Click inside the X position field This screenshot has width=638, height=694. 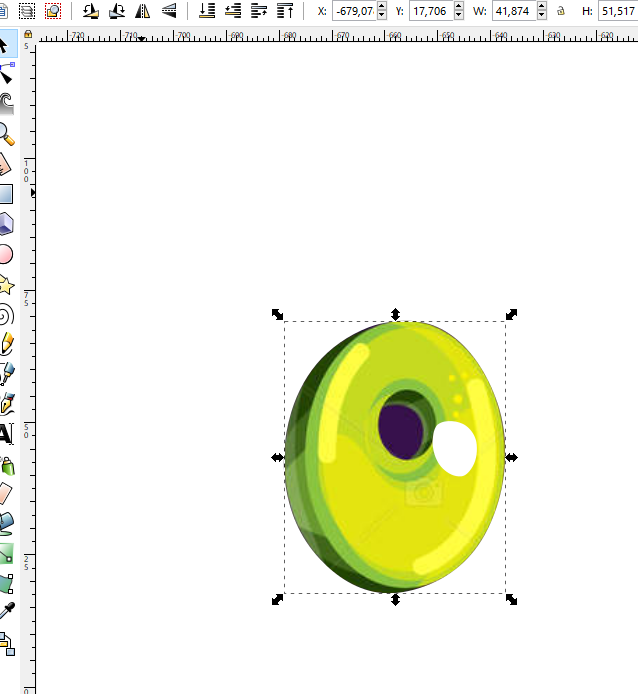[x=354, y=11]
